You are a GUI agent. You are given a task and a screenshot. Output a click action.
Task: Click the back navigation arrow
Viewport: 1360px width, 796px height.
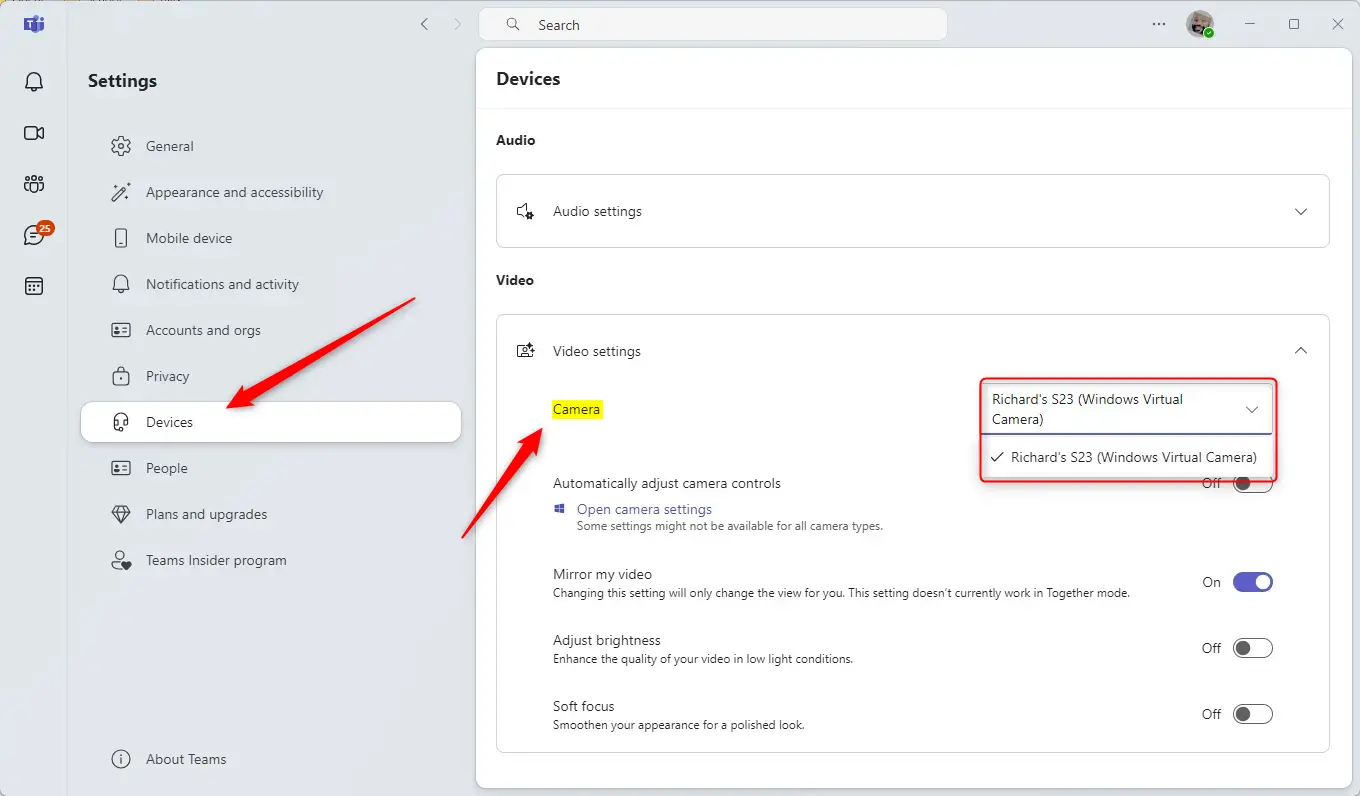click(x=425, y=25)
